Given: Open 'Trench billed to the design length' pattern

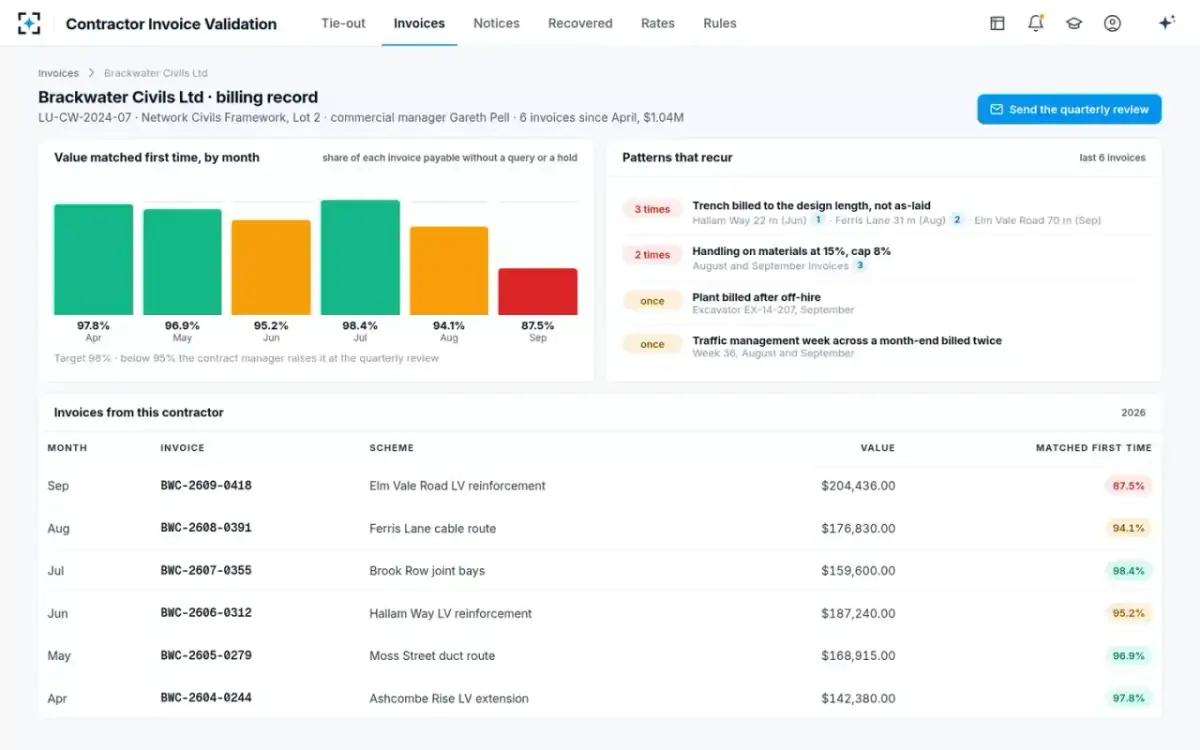Looking at the screenshot, I should [811, 206].
